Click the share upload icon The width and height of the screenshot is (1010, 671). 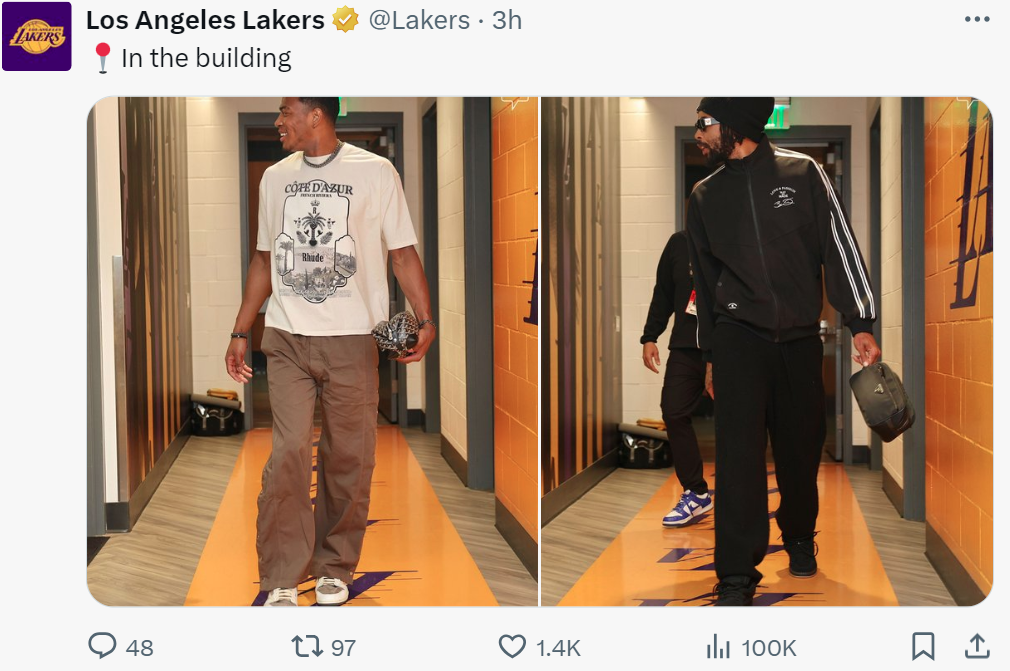(x=976, y=646)
